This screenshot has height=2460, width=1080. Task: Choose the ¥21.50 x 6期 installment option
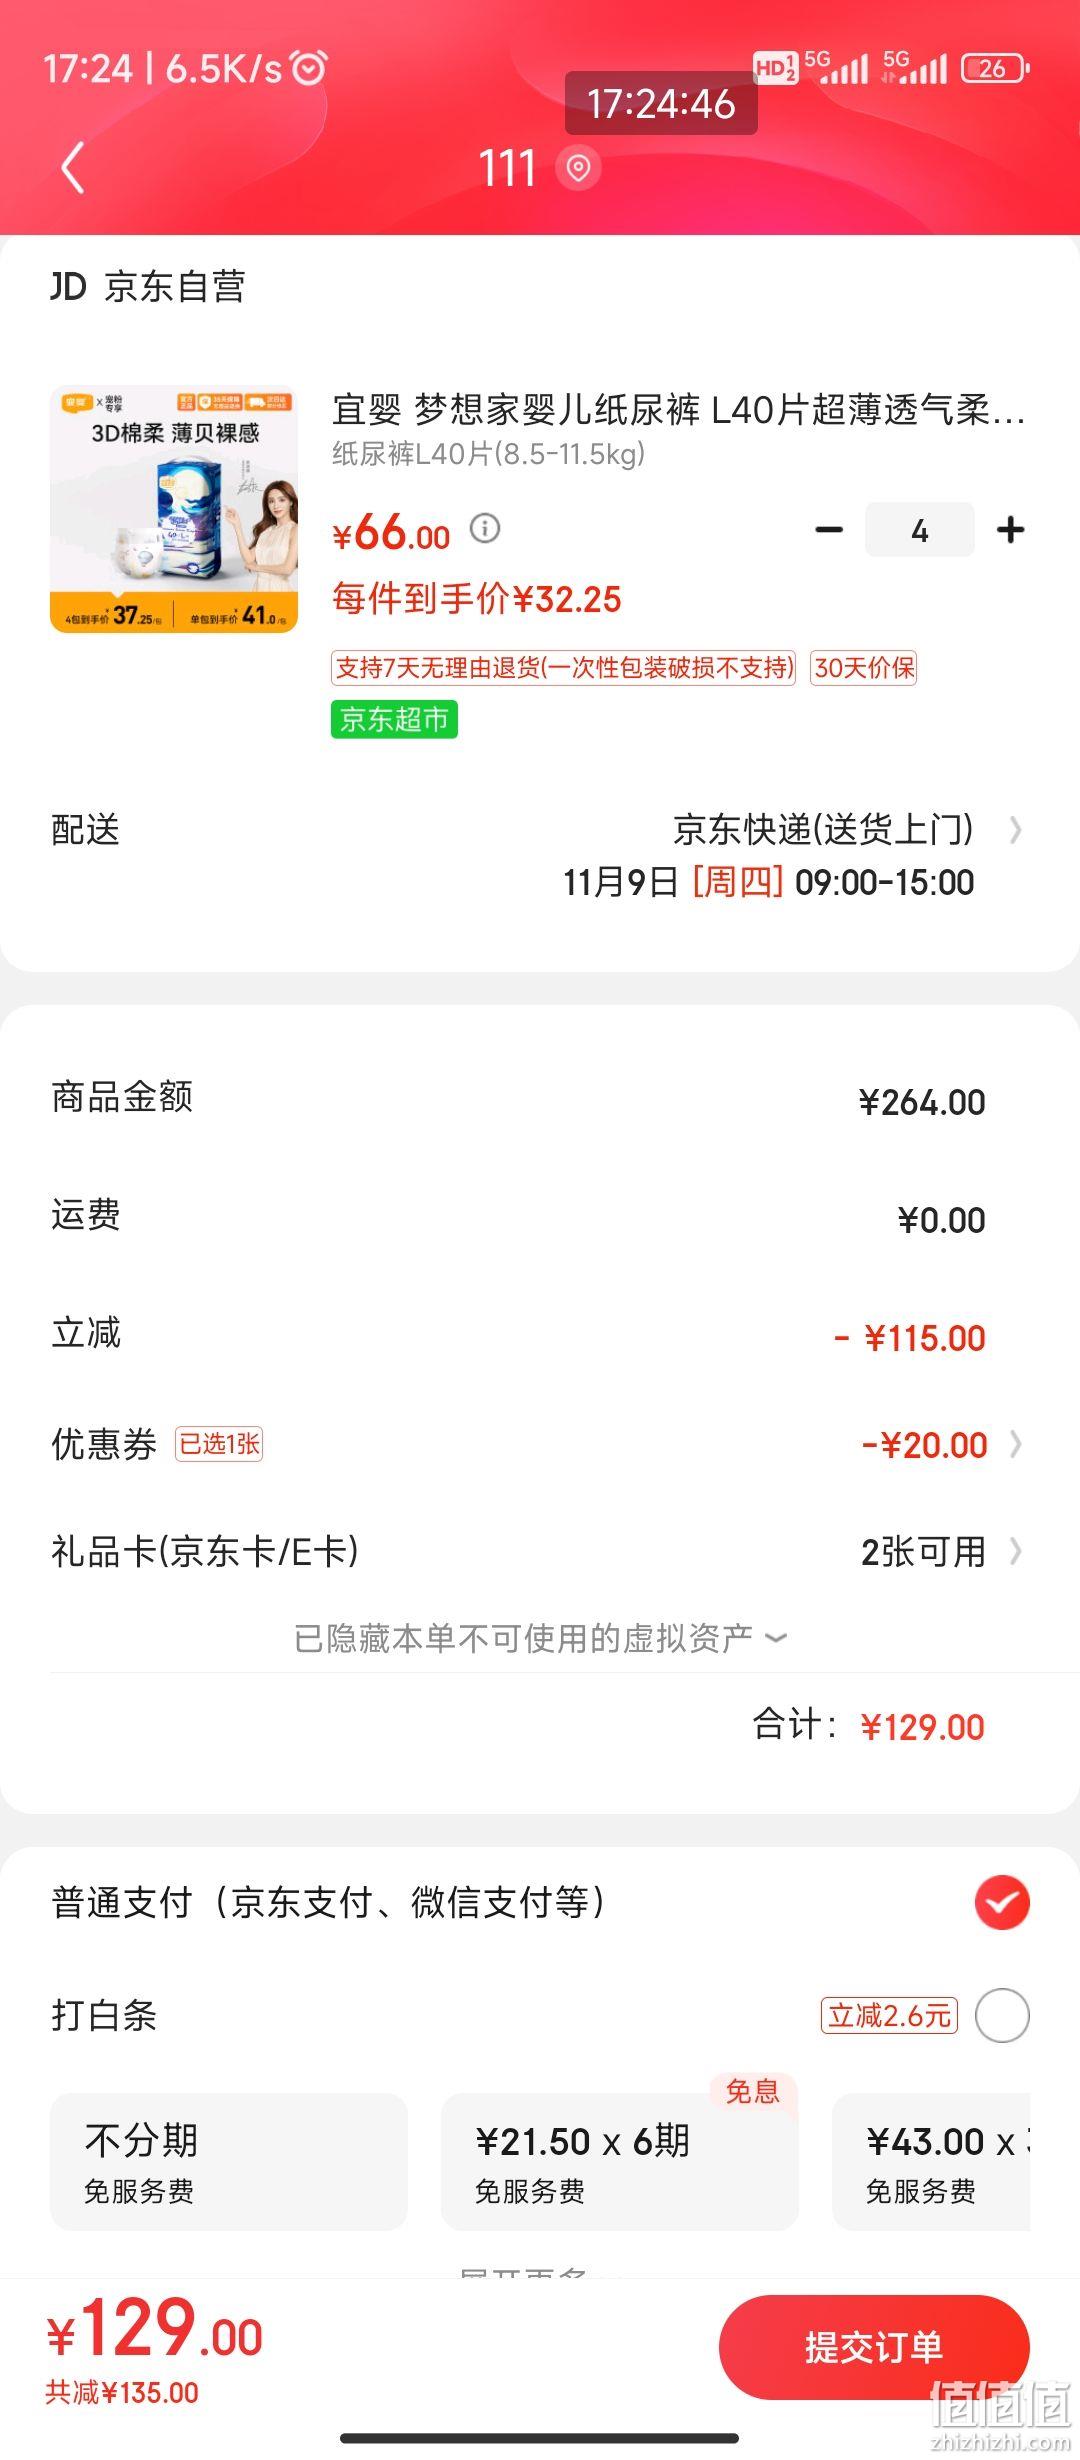pyautogui.click(x=620, y=2161)
